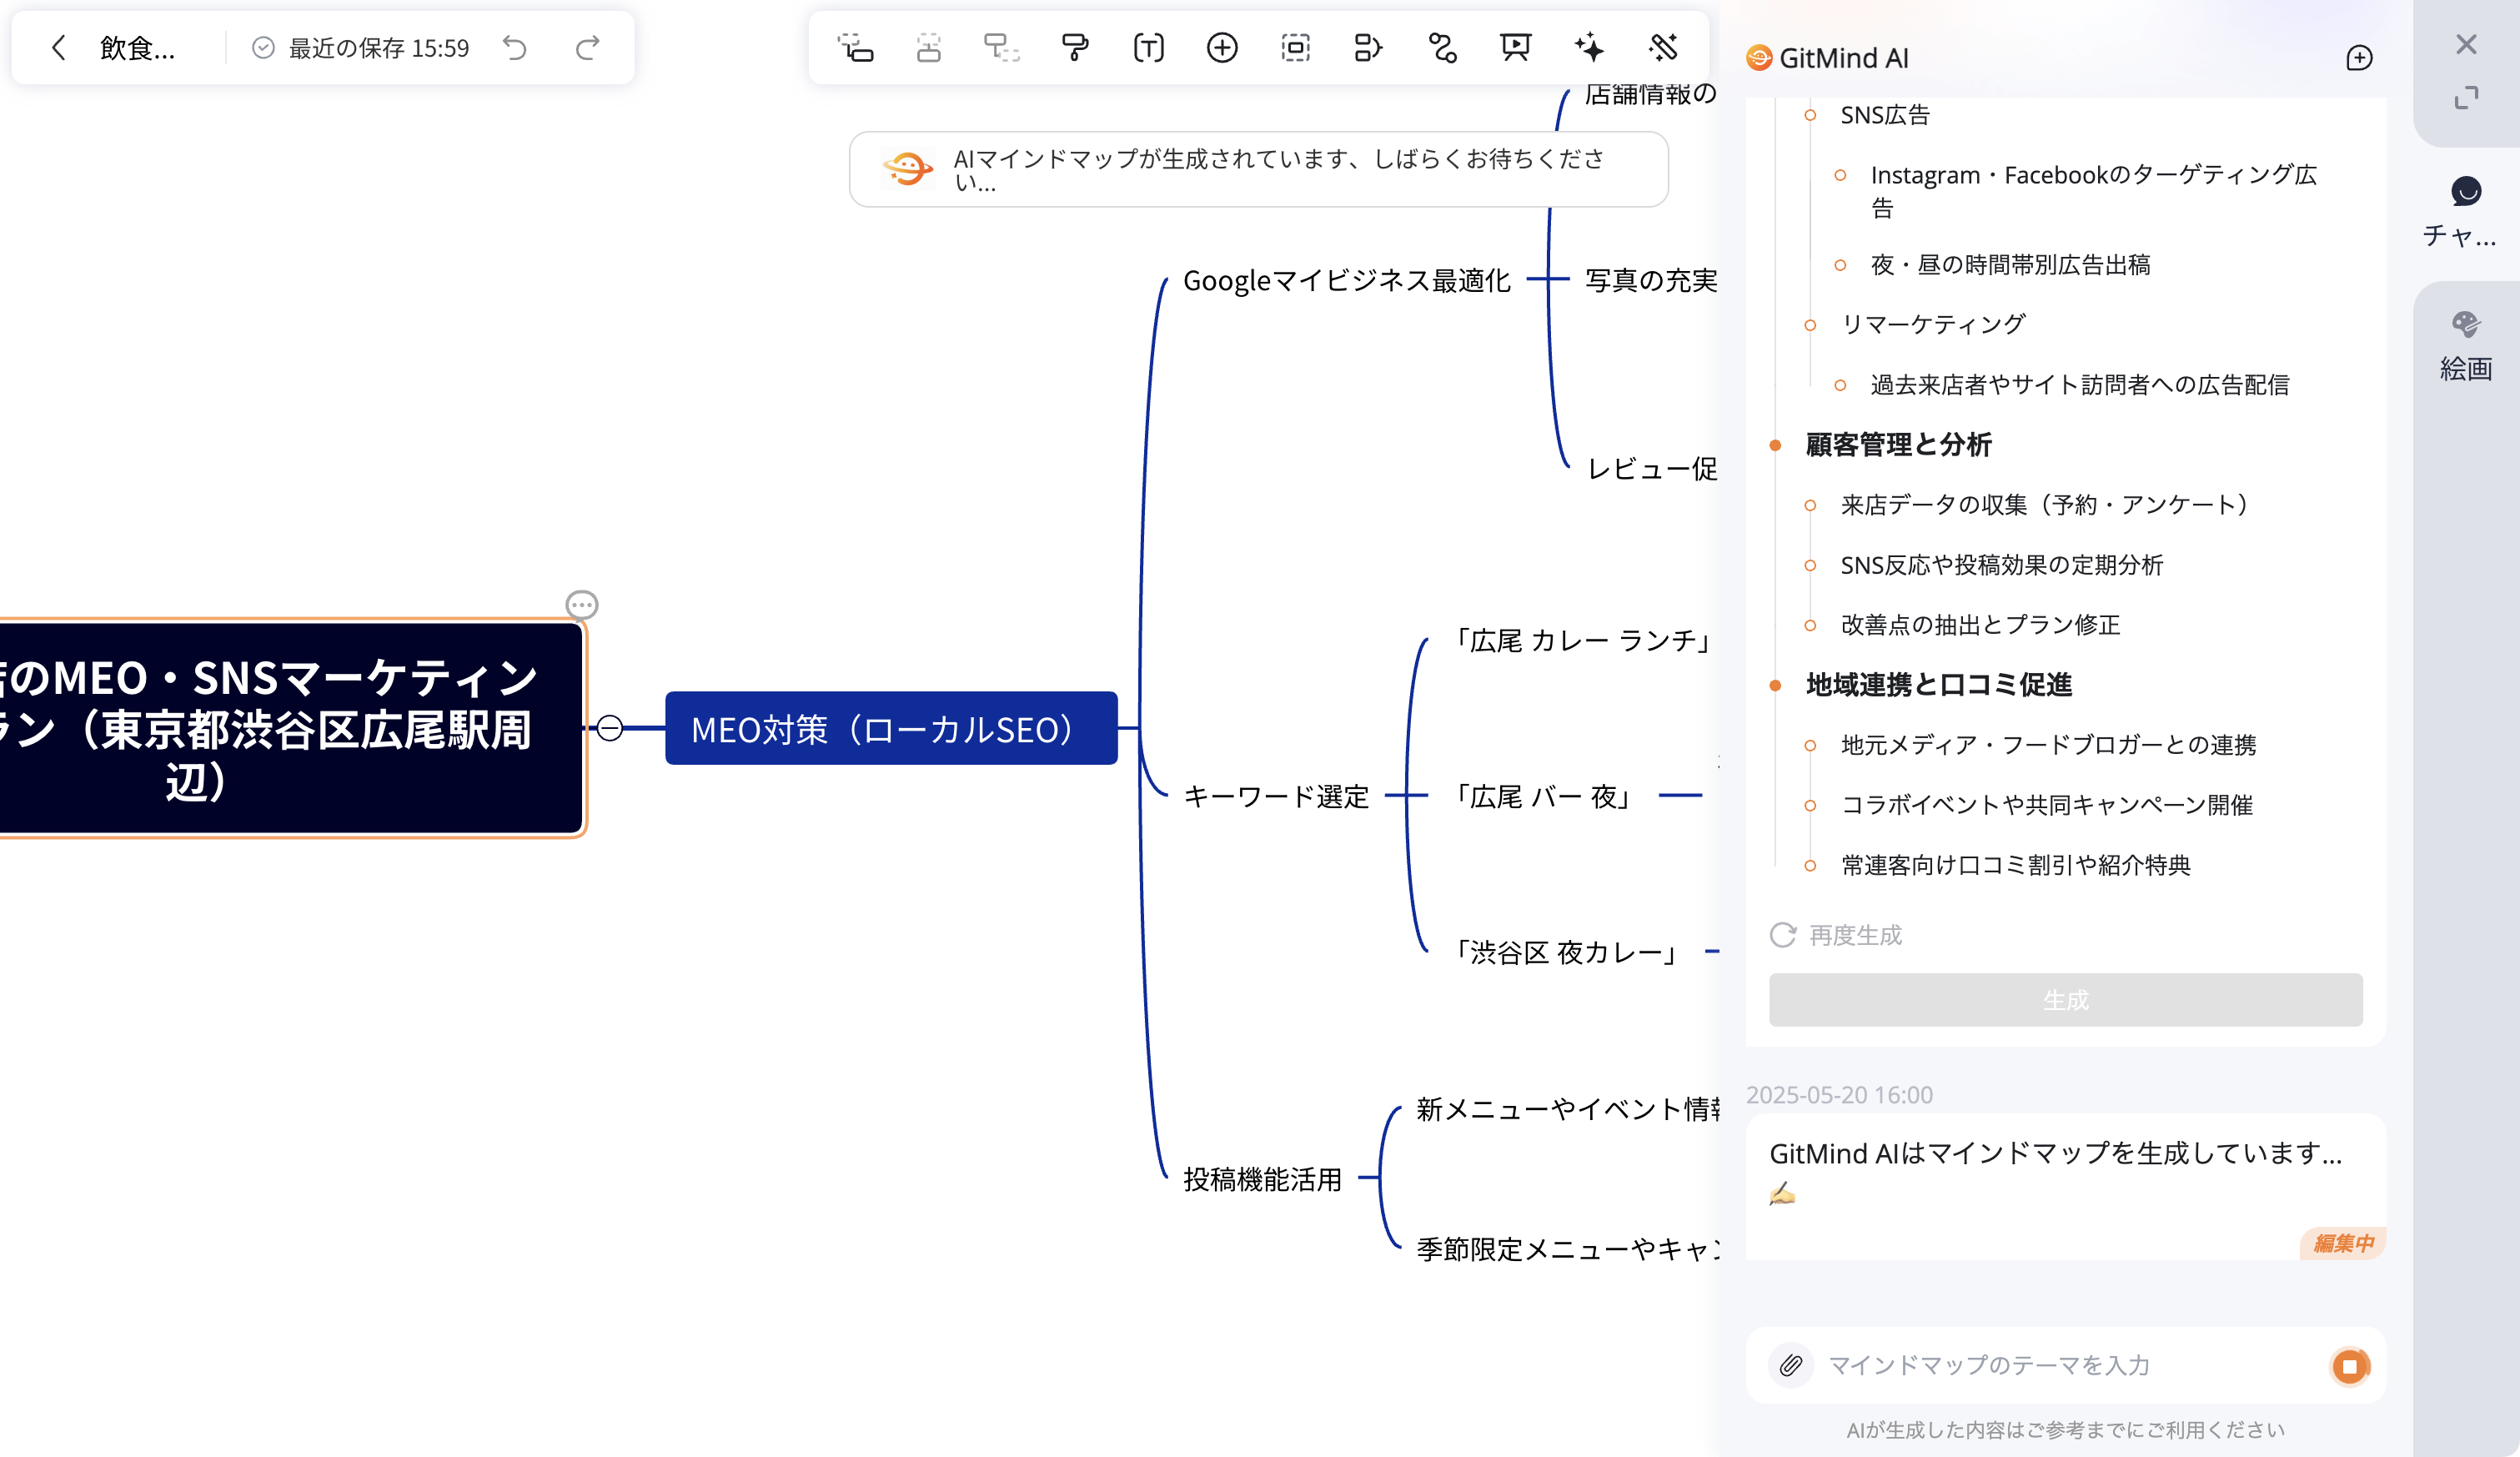2520x1457 pixels.
Task: Open the AI sparkle assistant icon
Action: (1588, 47)
